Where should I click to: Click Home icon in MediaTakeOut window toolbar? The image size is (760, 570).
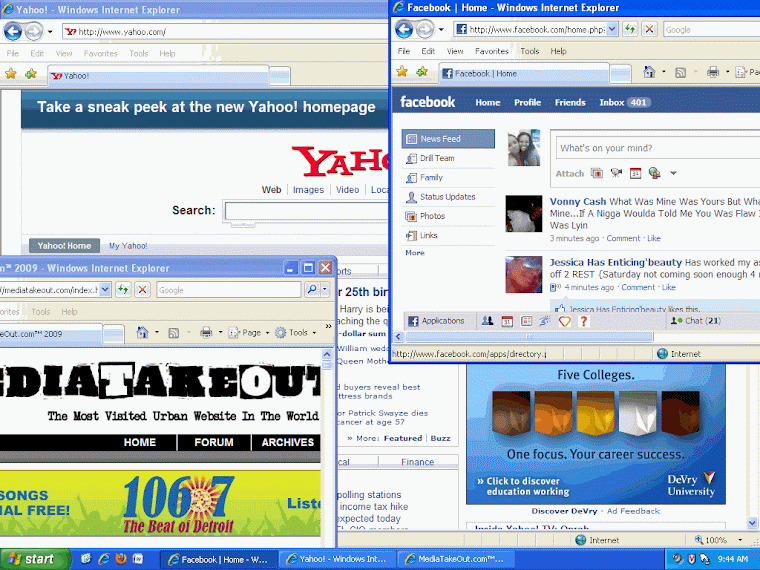pyautogui.click(x=142, y=332)
